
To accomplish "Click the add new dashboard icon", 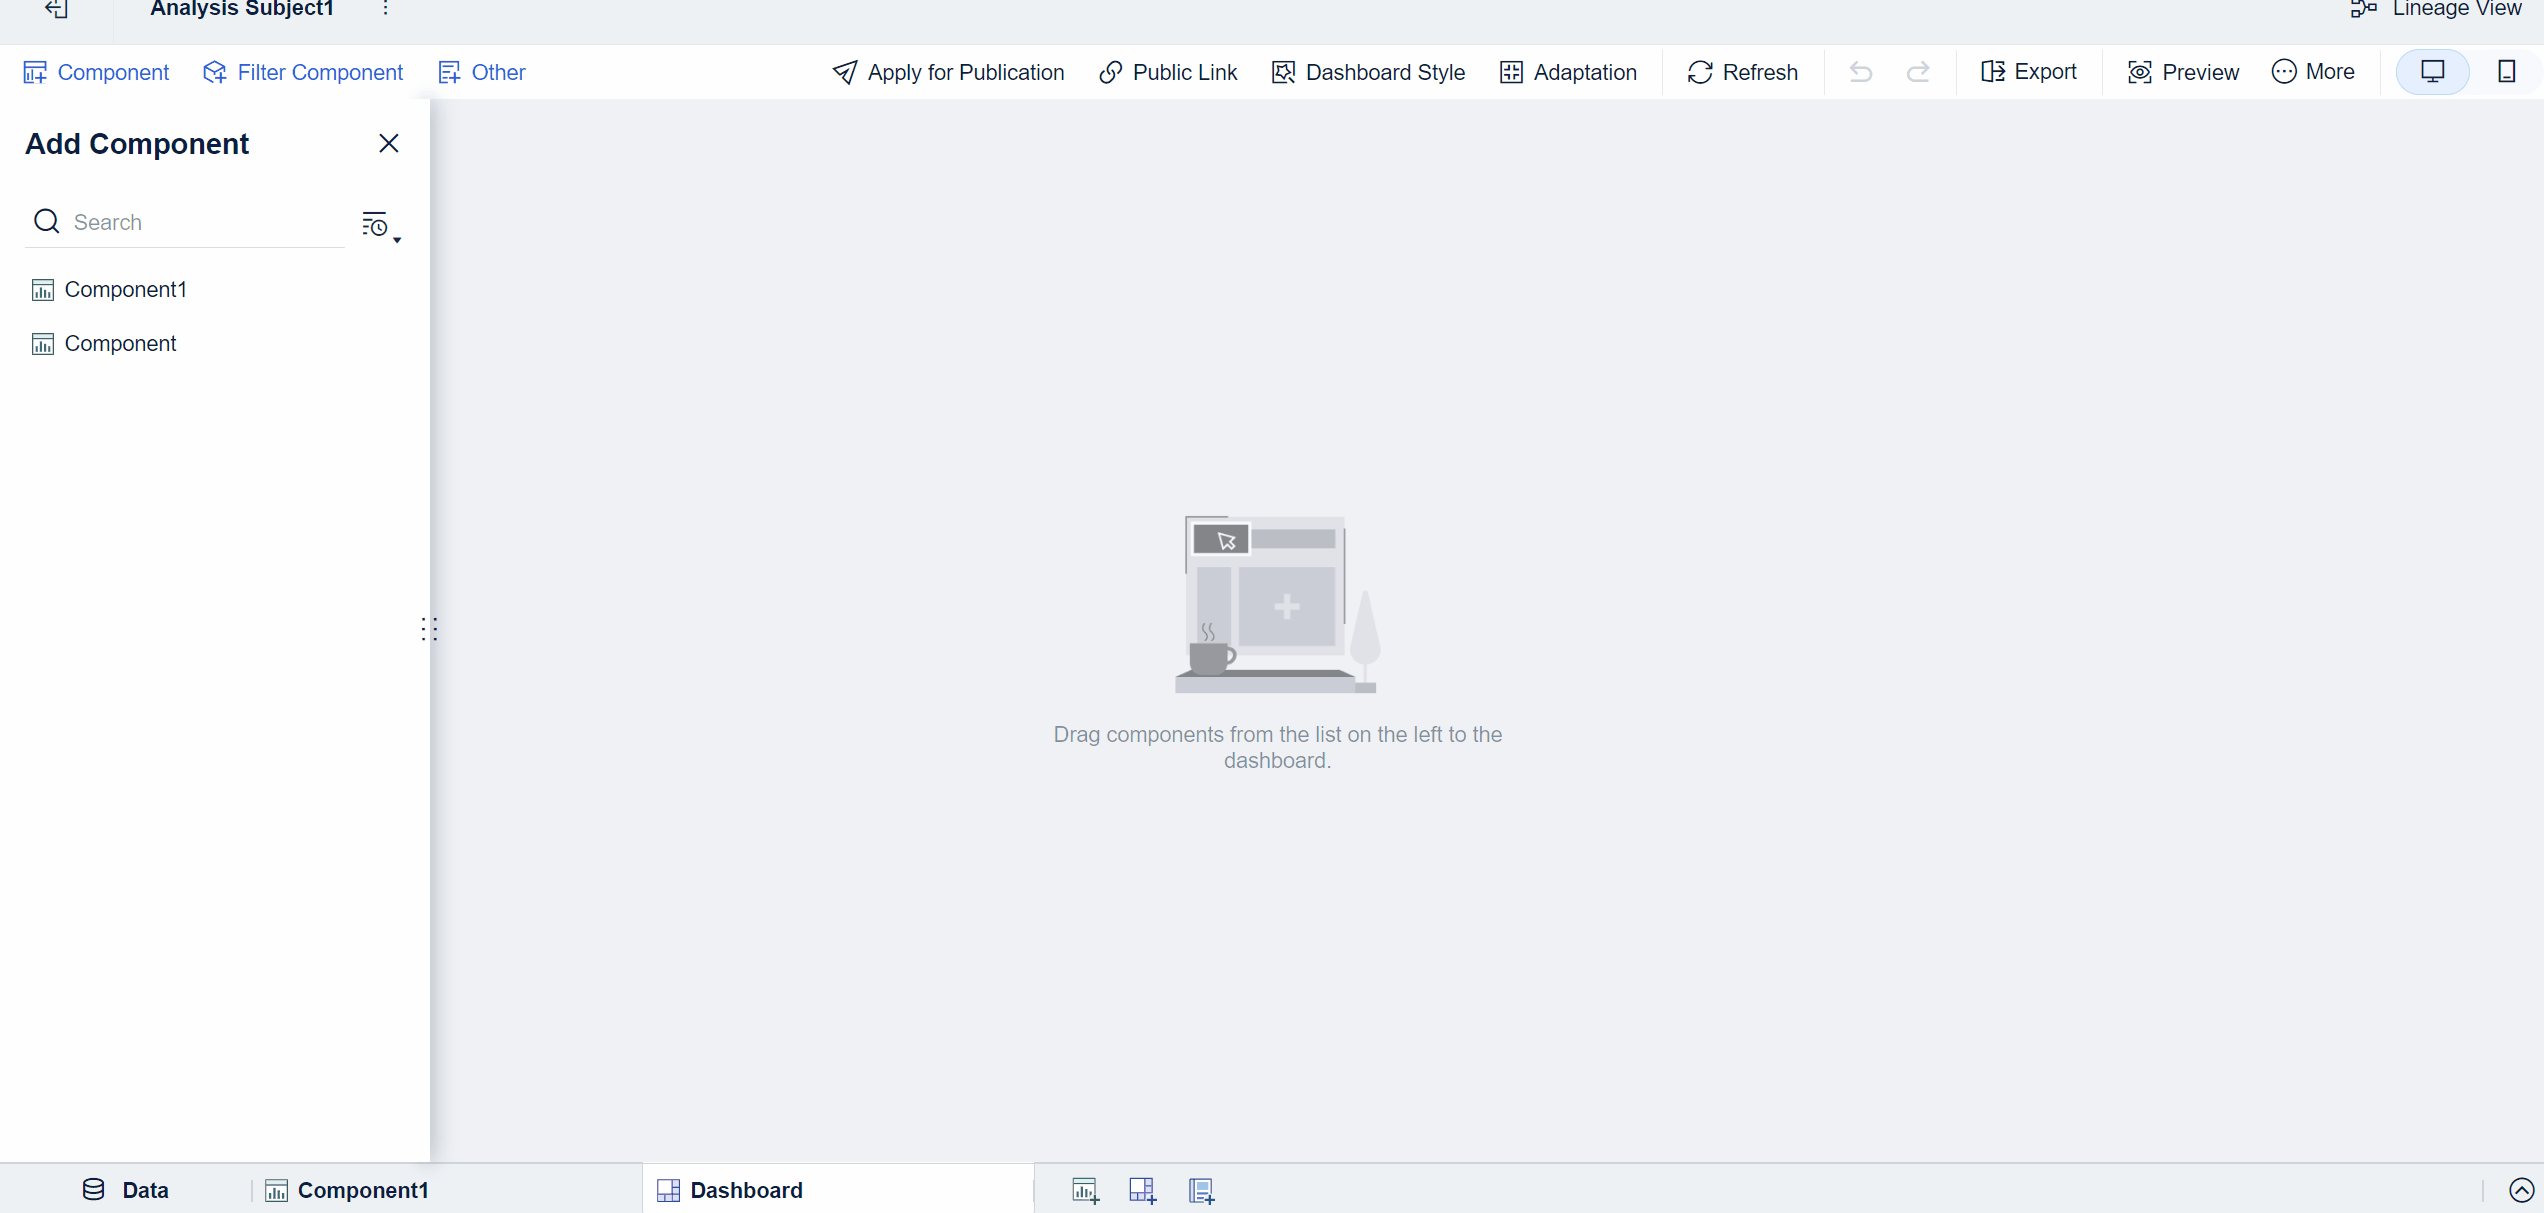I will tap(1142, 1190).
